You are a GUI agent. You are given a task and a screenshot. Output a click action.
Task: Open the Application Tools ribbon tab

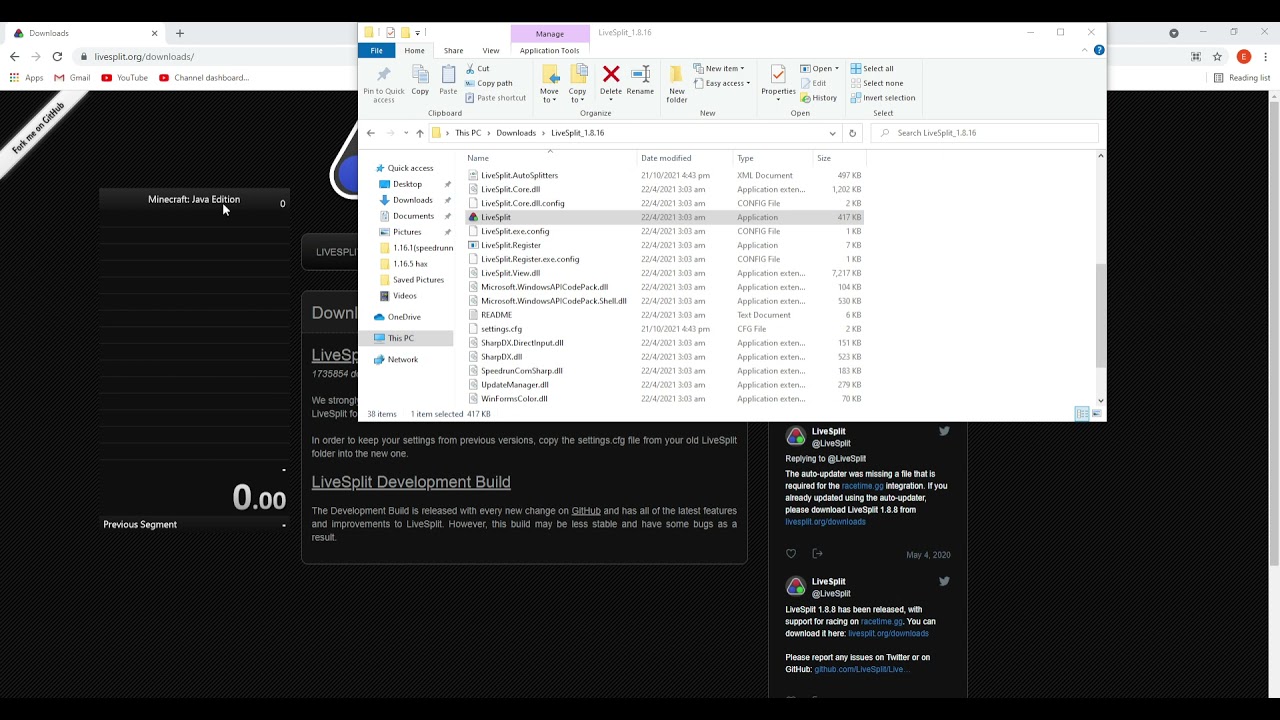(549, 50)
